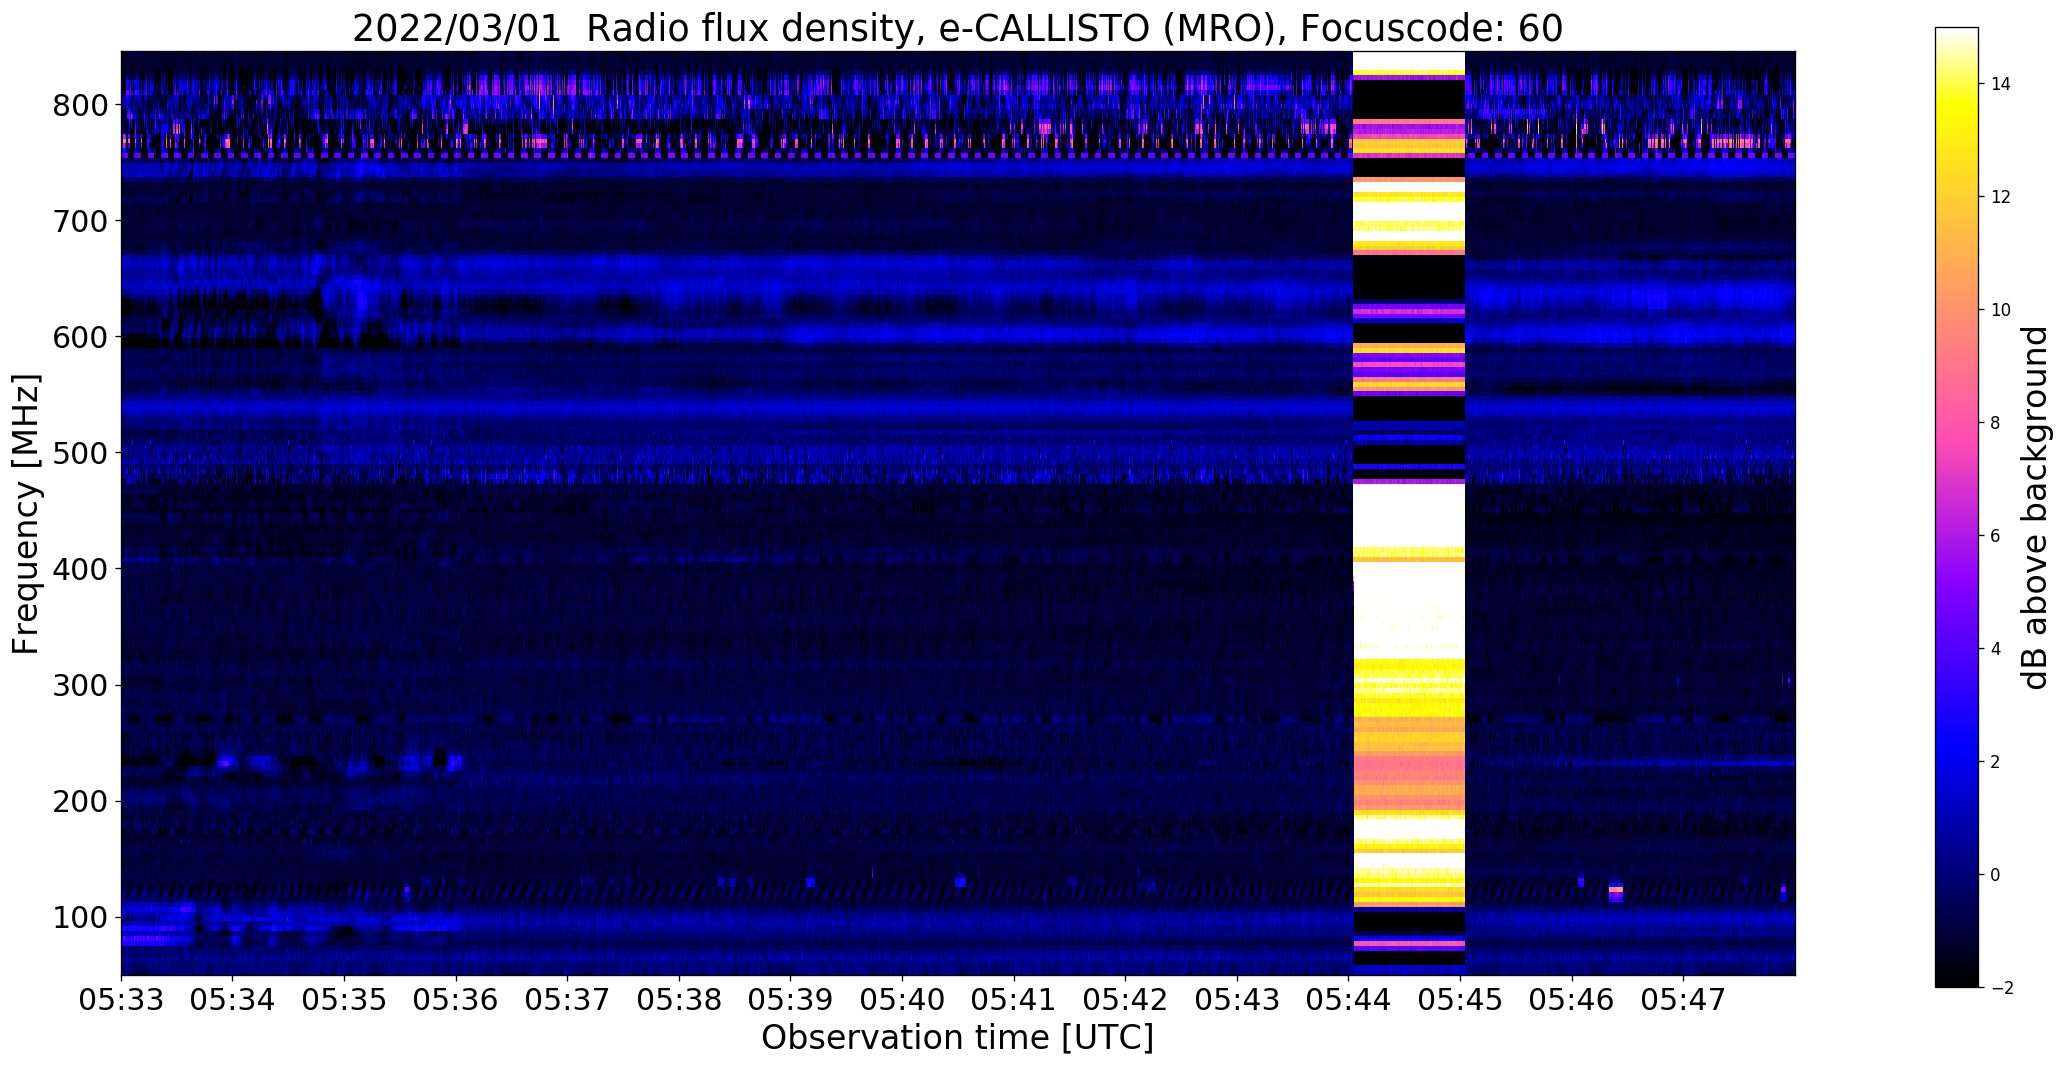Image resolution: width=2066 pixels, height=1067 pixels.
Task: Click the colorbar tick value 10
Action: (2001, 310)
